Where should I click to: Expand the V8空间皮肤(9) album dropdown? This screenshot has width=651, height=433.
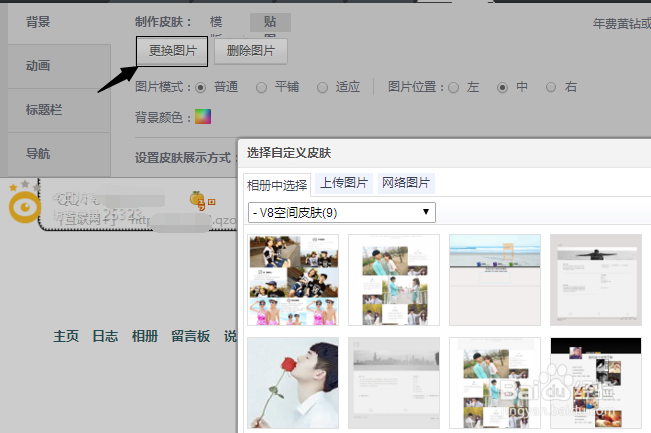tap(342, 213)
